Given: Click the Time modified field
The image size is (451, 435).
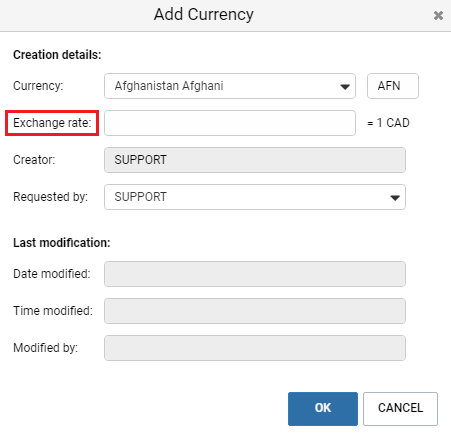Looking at the screenshot, I should click(x=255, y=311).
